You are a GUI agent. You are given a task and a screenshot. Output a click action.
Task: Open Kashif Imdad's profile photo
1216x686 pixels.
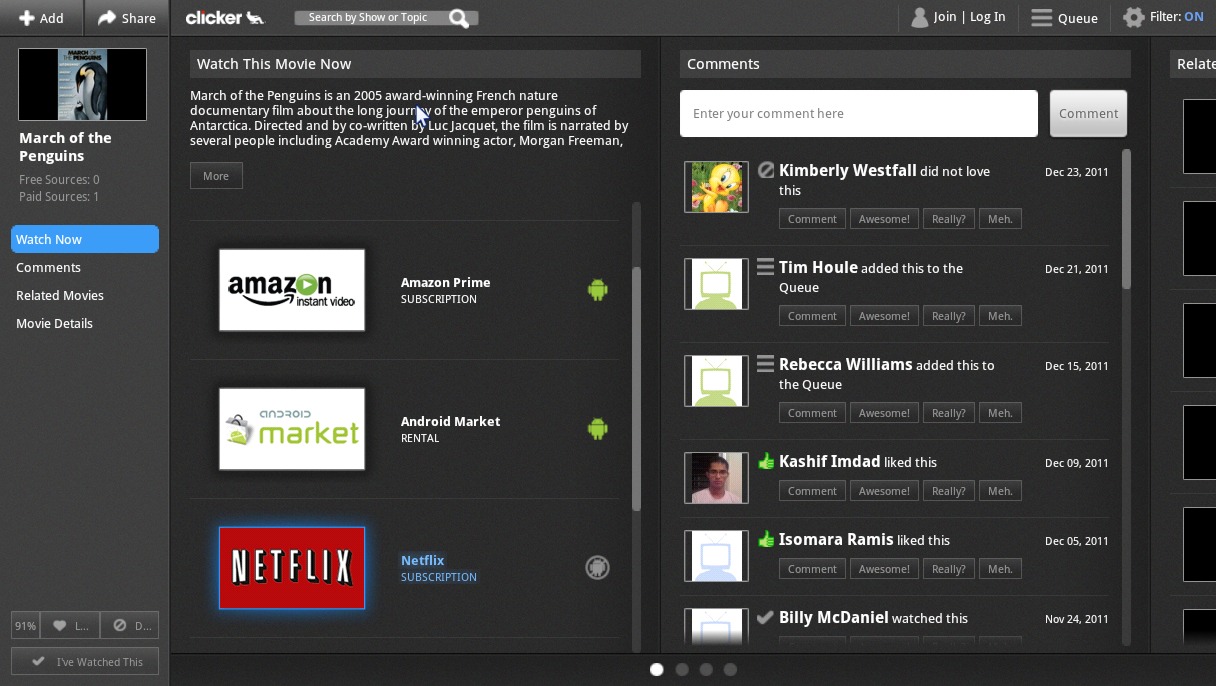(716, 478)
